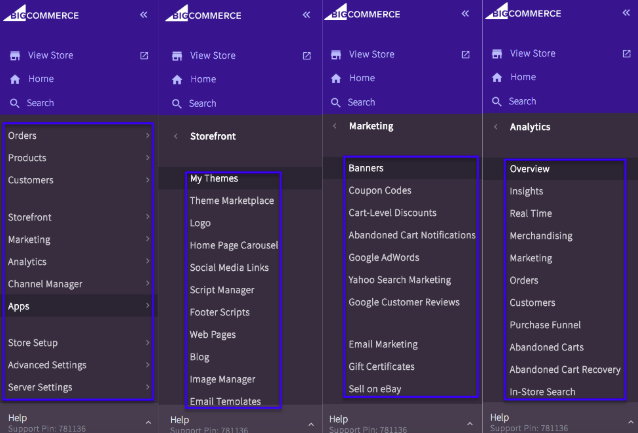Click BigCommerce logo in the Storefront panel

pos(203,13)
